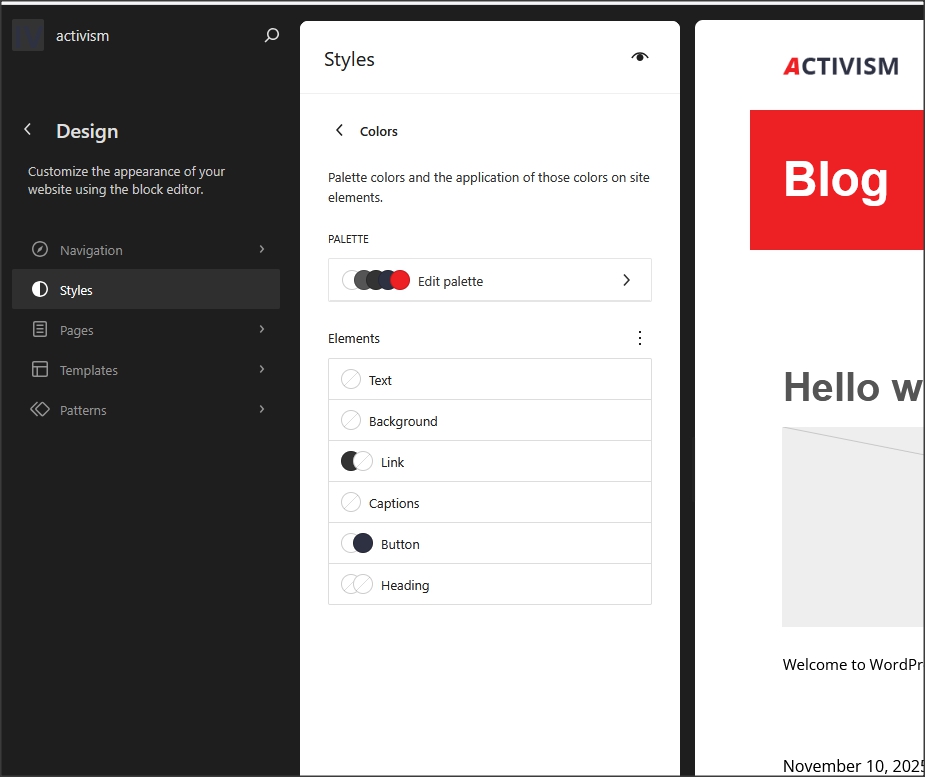Click the Button element dark color swatch
This screenshot has height=777, width=925.
pos(363,544)
